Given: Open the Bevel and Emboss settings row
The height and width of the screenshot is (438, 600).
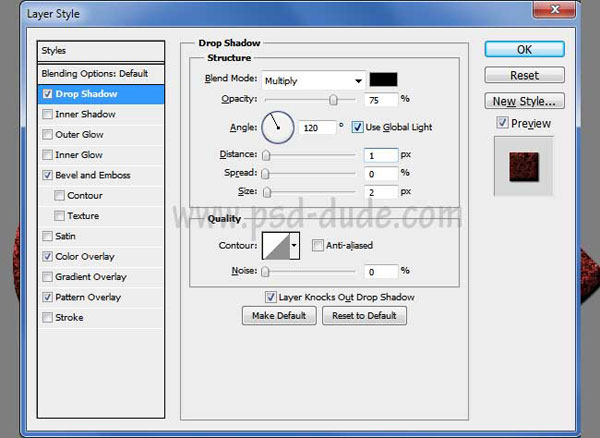Looking at the screenshot, I should [101, 175].
